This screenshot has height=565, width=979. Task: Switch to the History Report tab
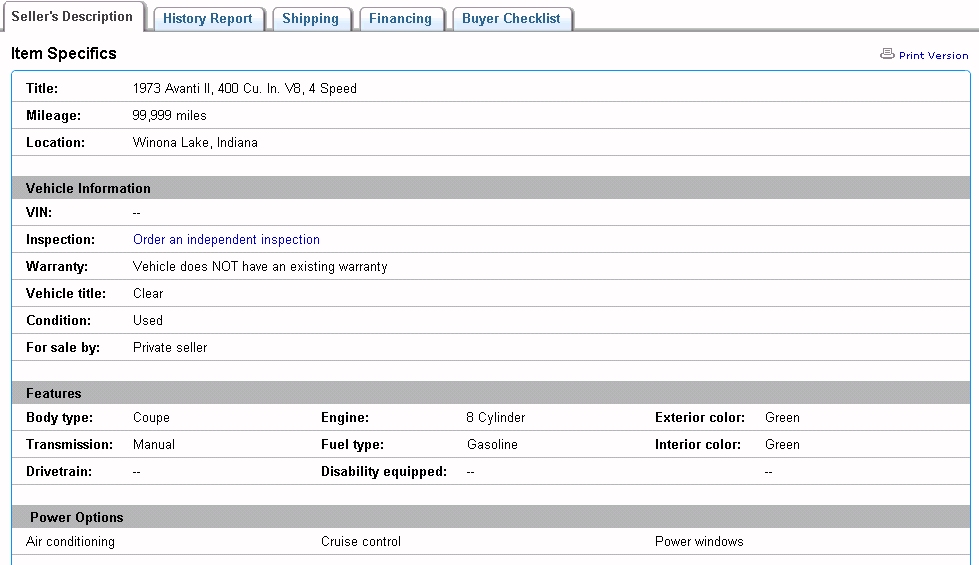point(208,19)
